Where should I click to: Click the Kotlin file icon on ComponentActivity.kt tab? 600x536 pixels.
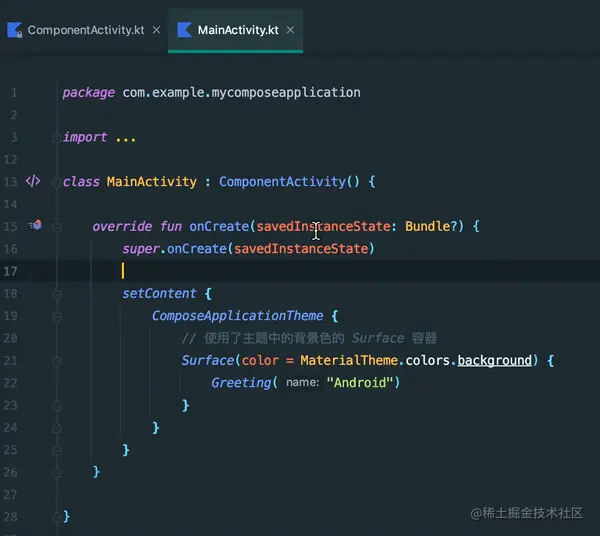[x=15, y=30]
